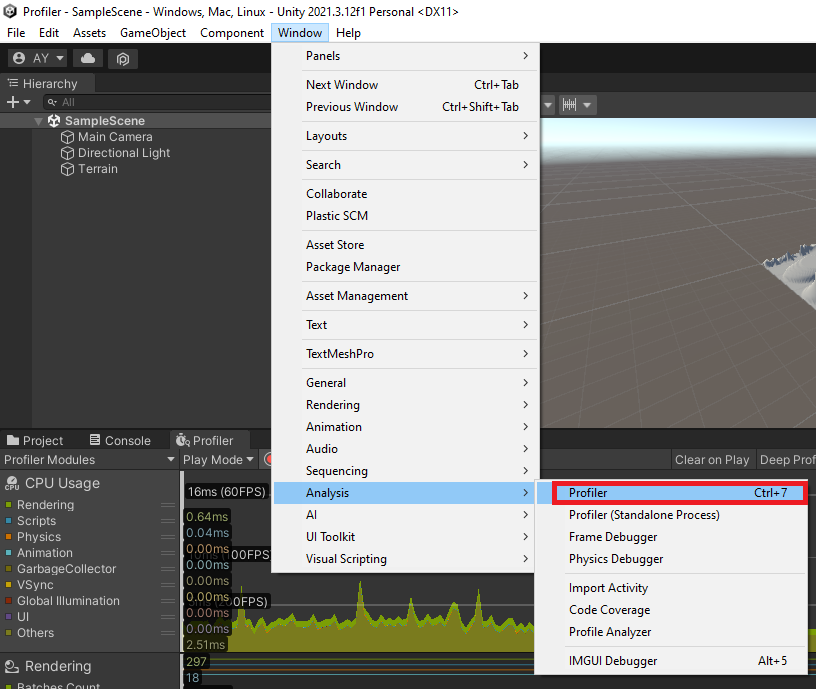Image resolution: width=816 pixels, height=689 pixels.
Task: Expand the Panels submenu
Action: tap(405, 56)
